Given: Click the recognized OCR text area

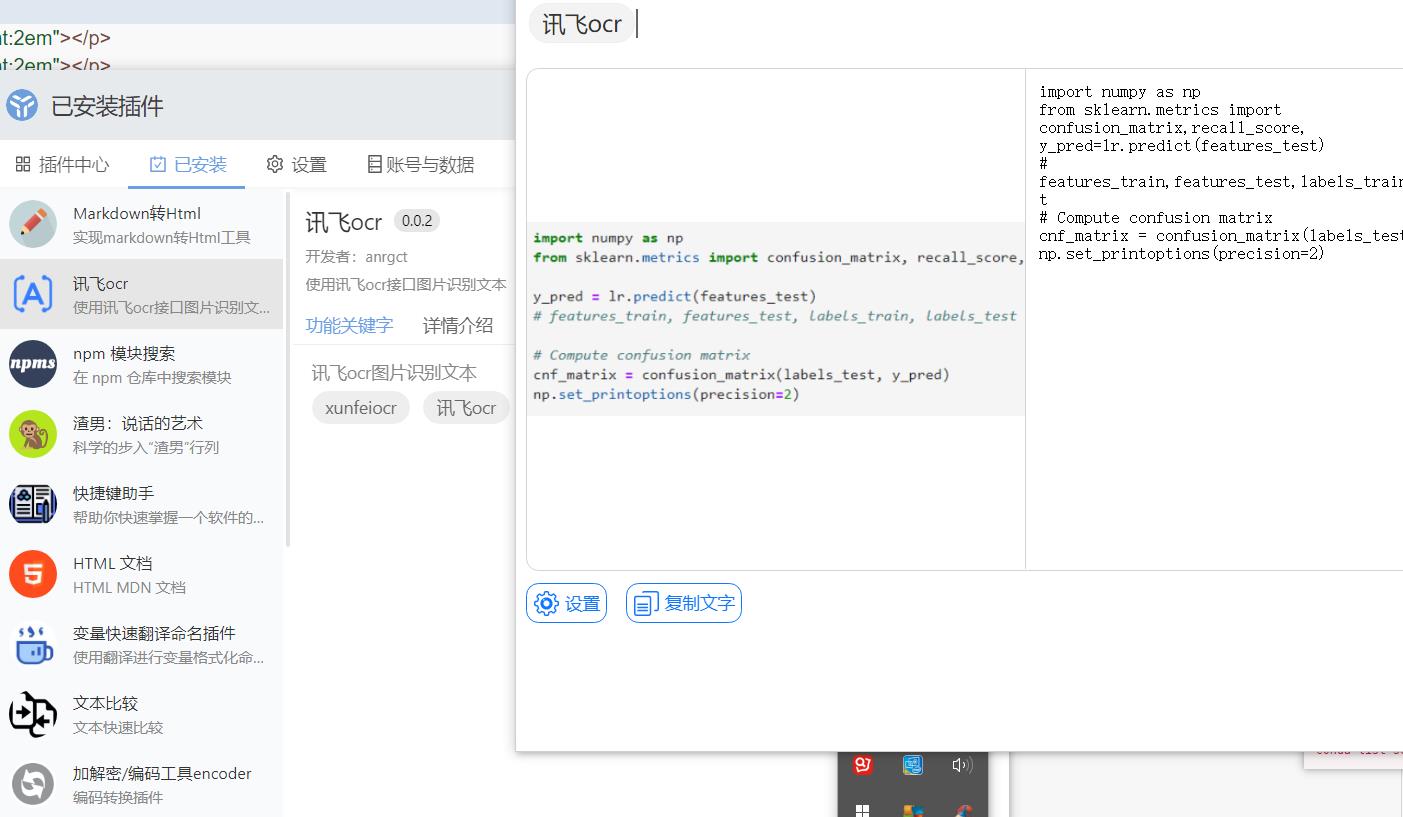Looking at the screenshot, I should [x=1214, y=319].
